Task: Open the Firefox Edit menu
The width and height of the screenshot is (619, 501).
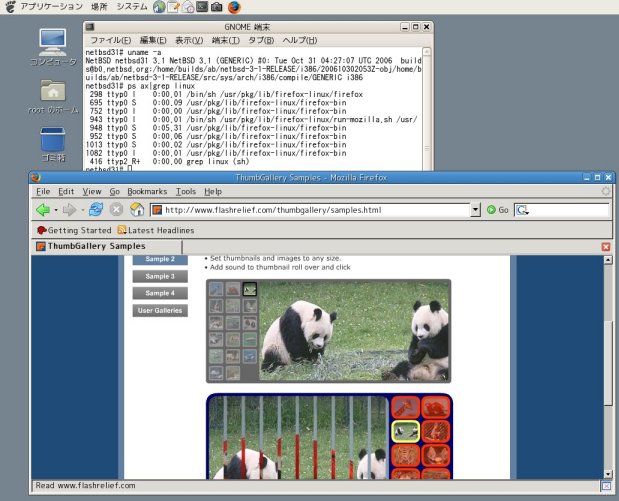Action: (x=66, y=191)
